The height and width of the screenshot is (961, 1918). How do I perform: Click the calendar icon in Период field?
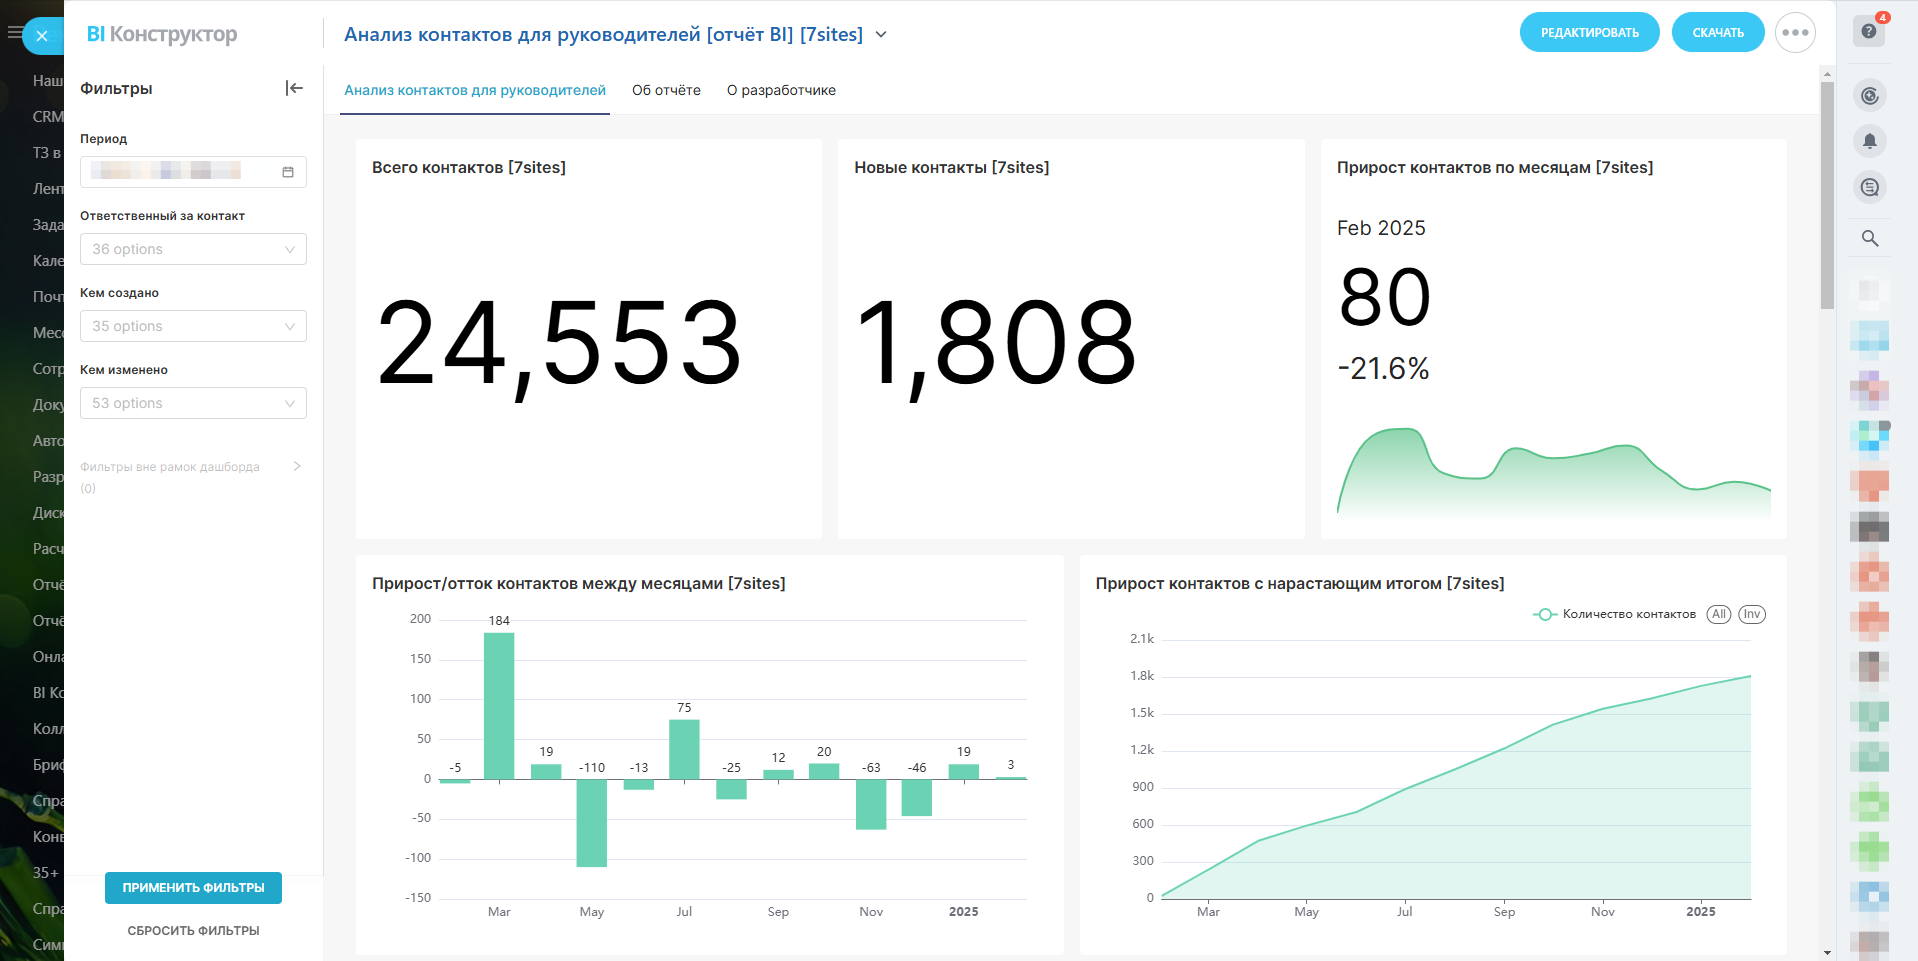click(288, 172)
